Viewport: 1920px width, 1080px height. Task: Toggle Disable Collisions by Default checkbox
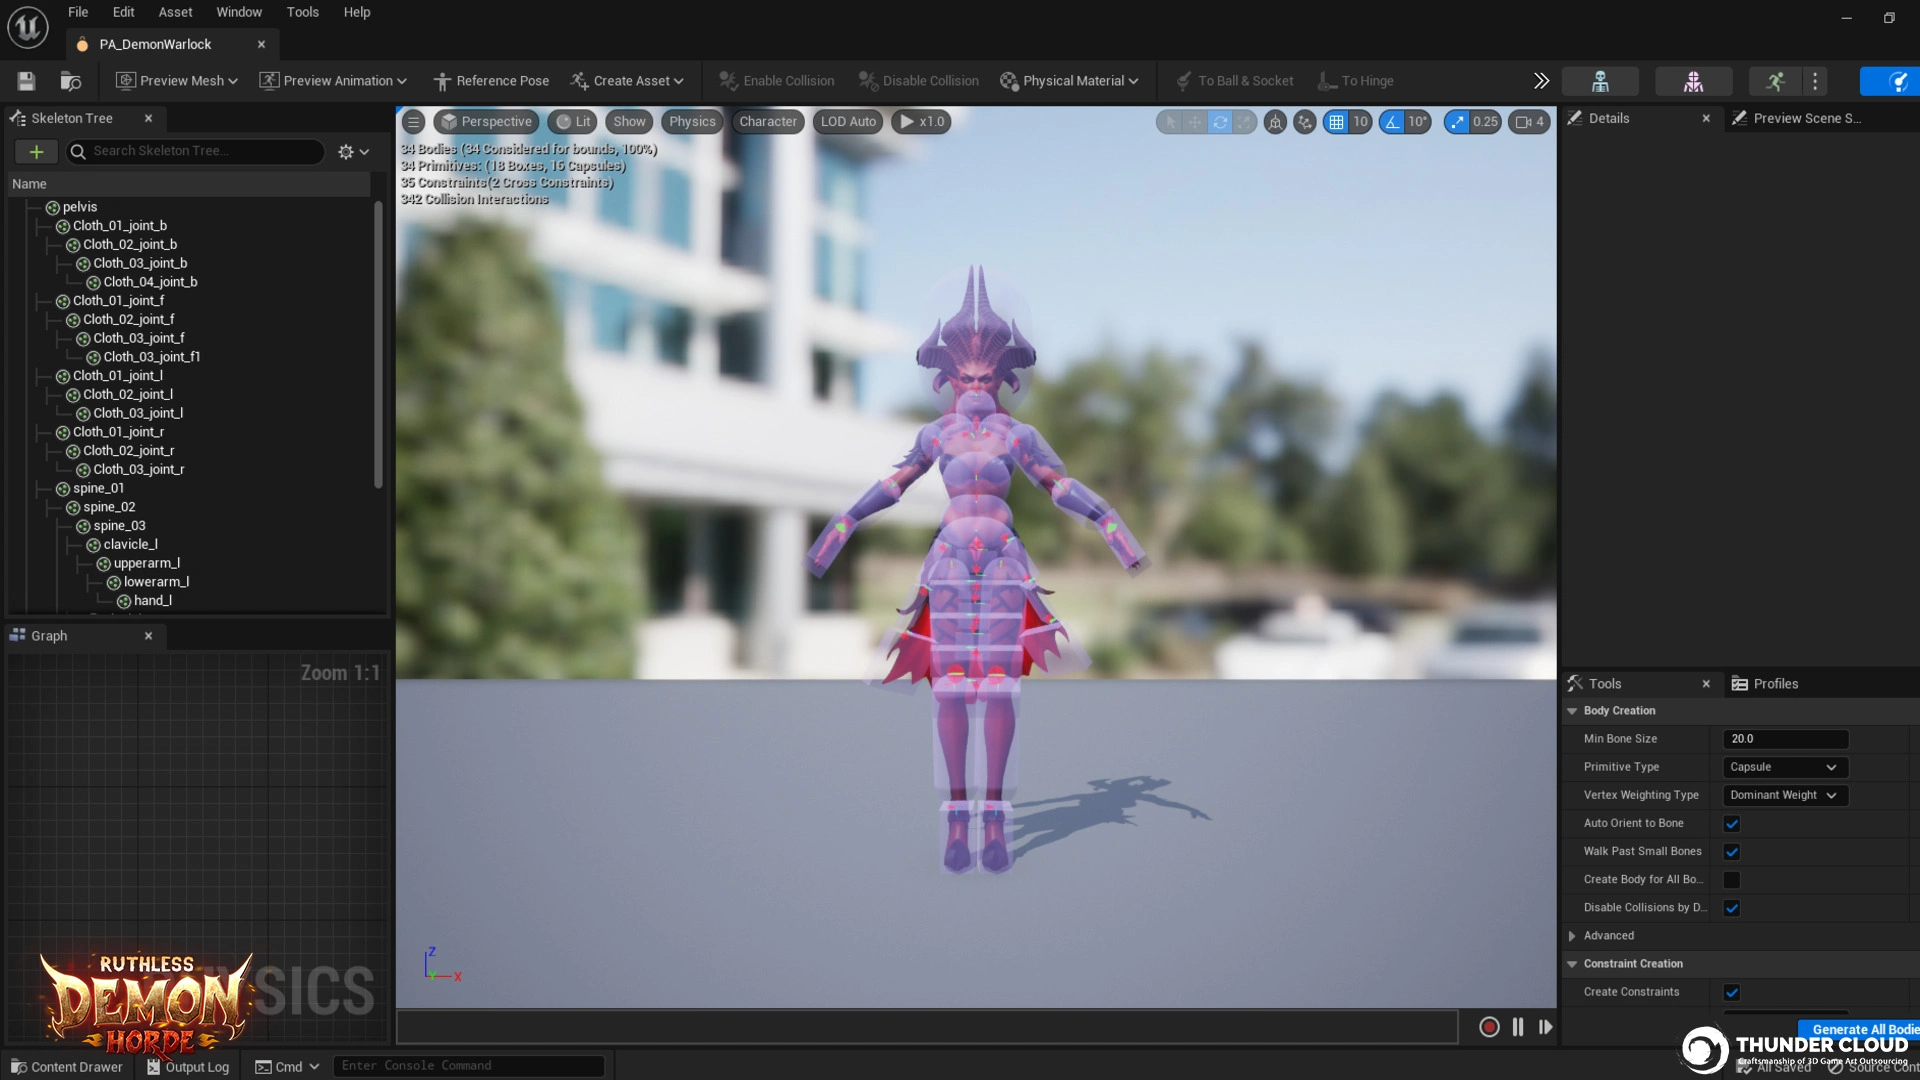1732,908
